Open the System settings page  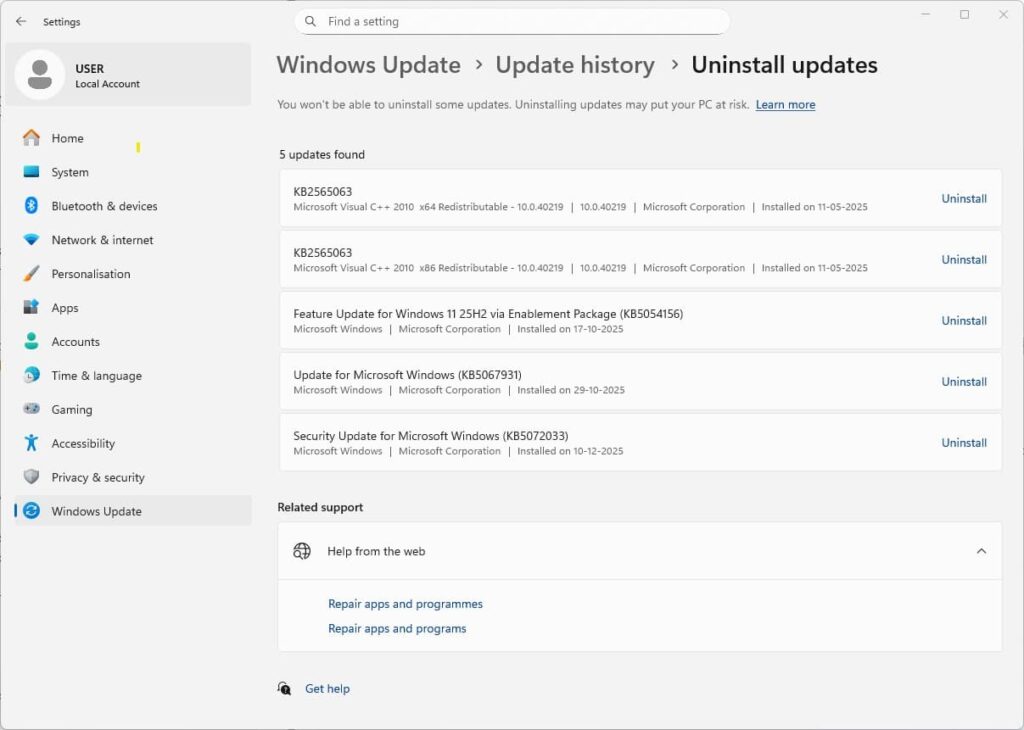pyautogui.click(x=133, y=172)
